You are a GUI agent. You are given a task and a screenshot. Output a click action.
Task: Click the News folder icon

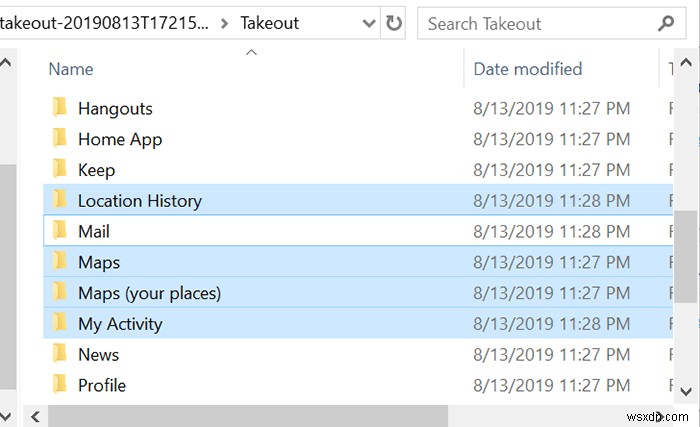[60, 354]
